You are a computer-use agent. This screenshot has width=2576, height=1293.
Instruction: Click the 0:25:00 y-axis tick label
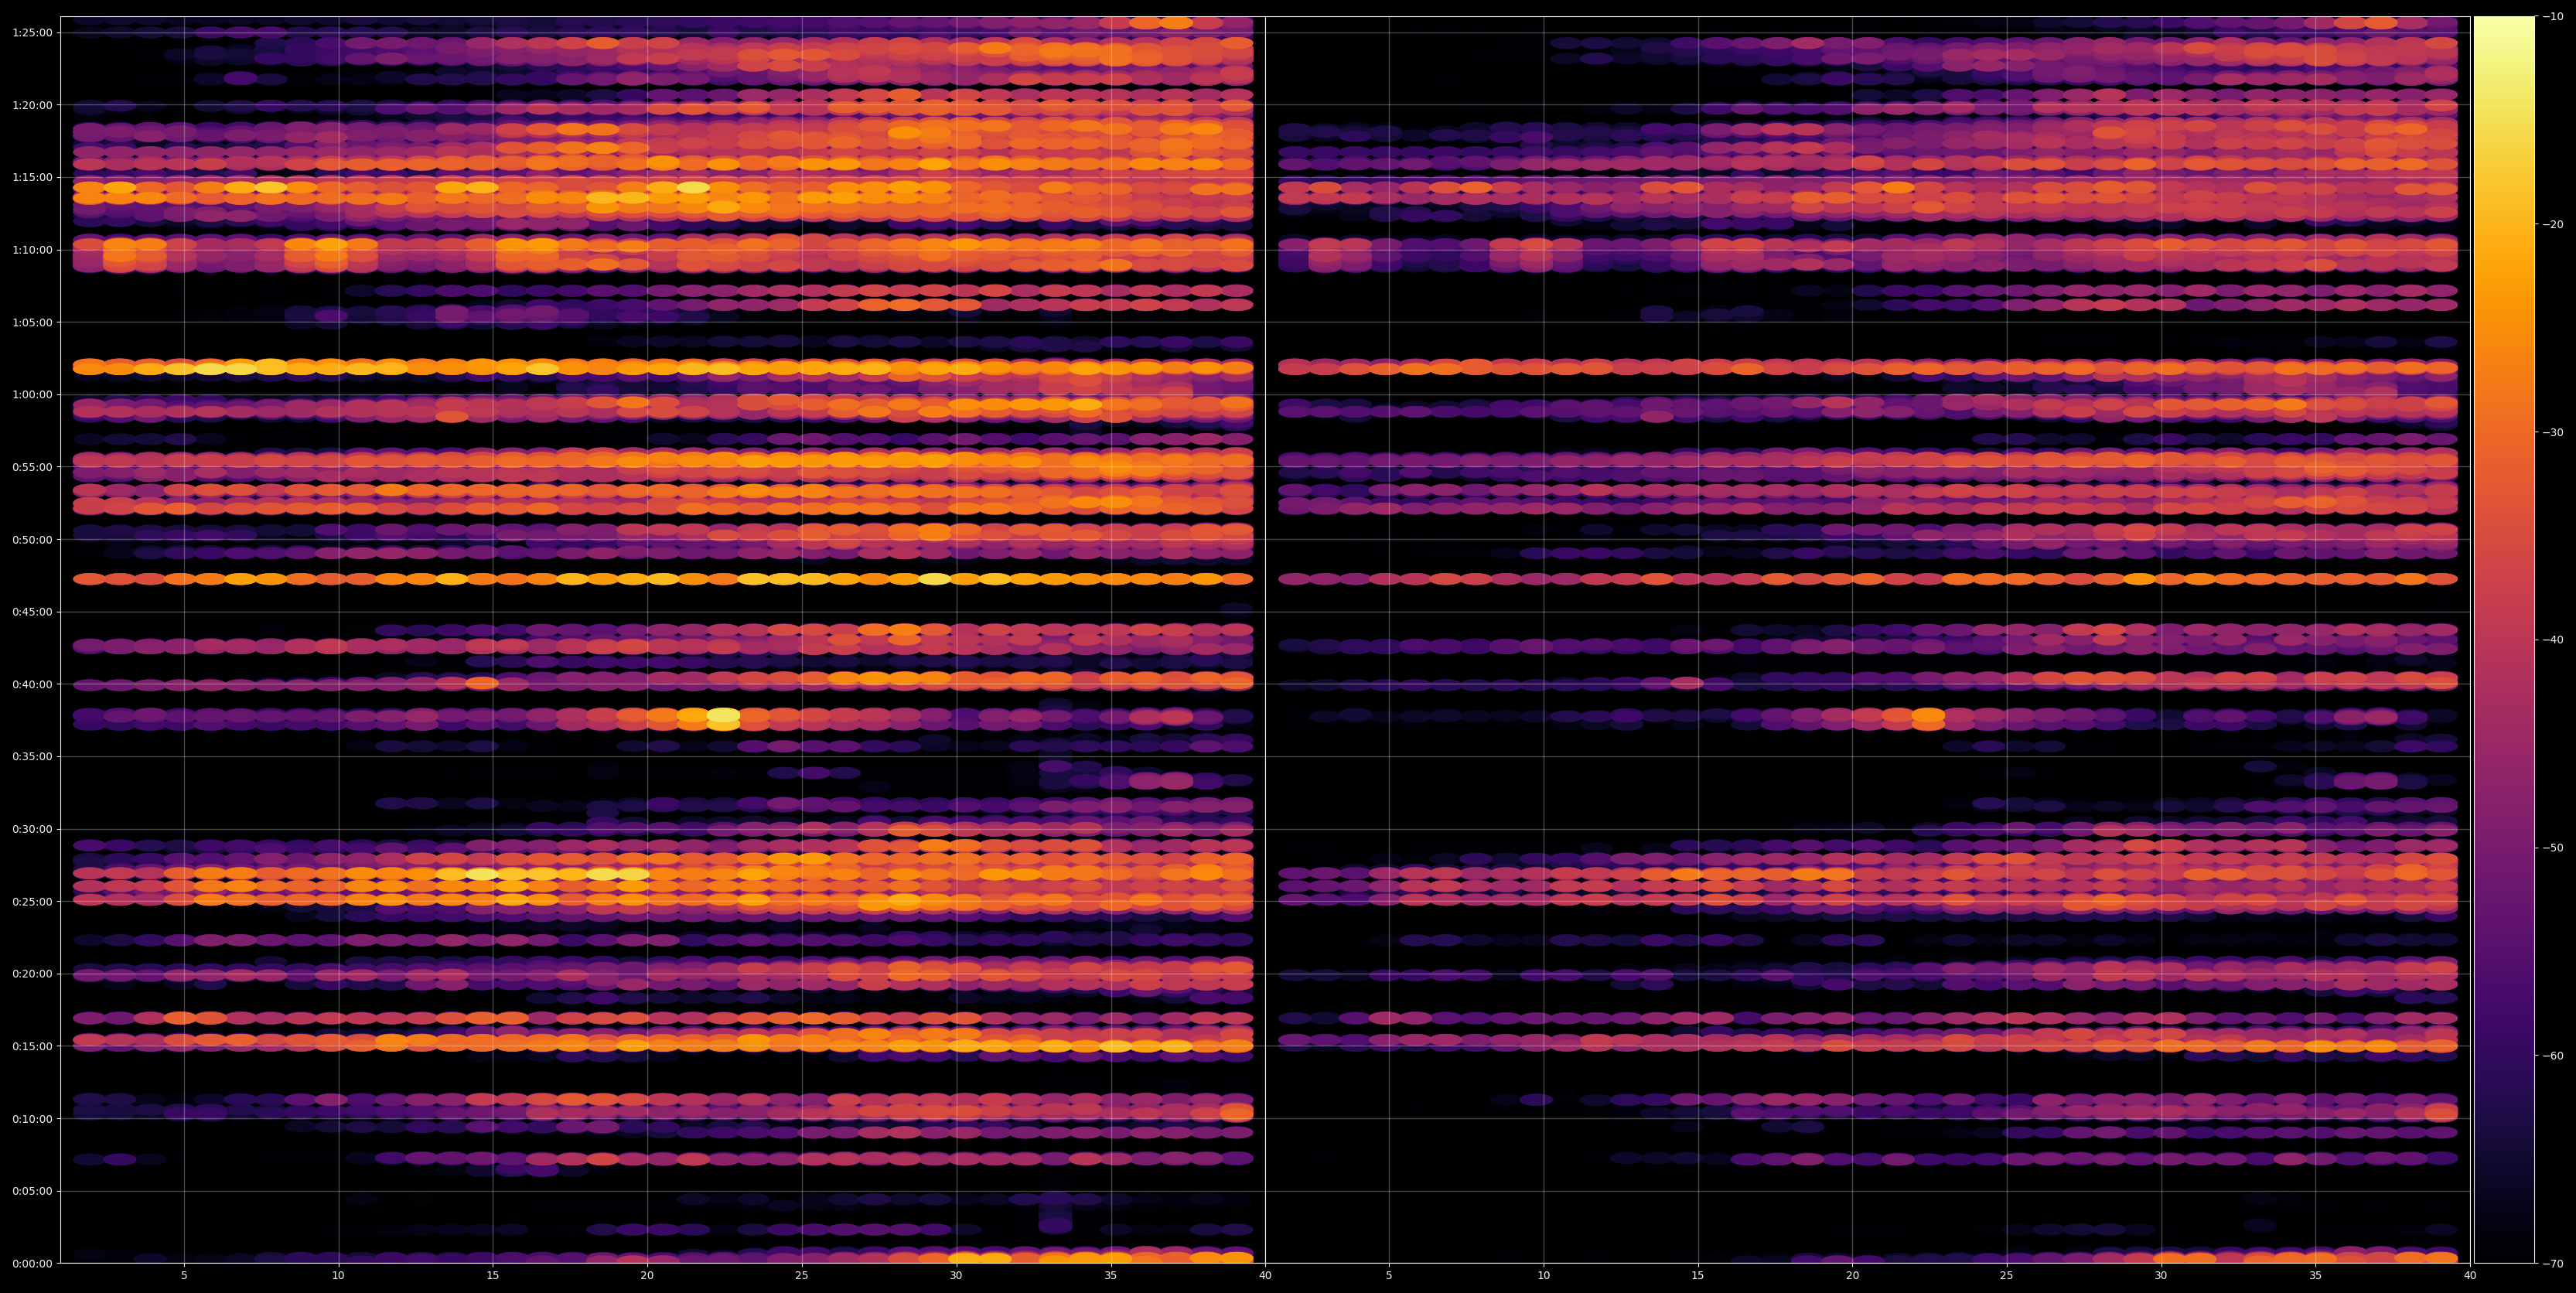coord(33,901)
